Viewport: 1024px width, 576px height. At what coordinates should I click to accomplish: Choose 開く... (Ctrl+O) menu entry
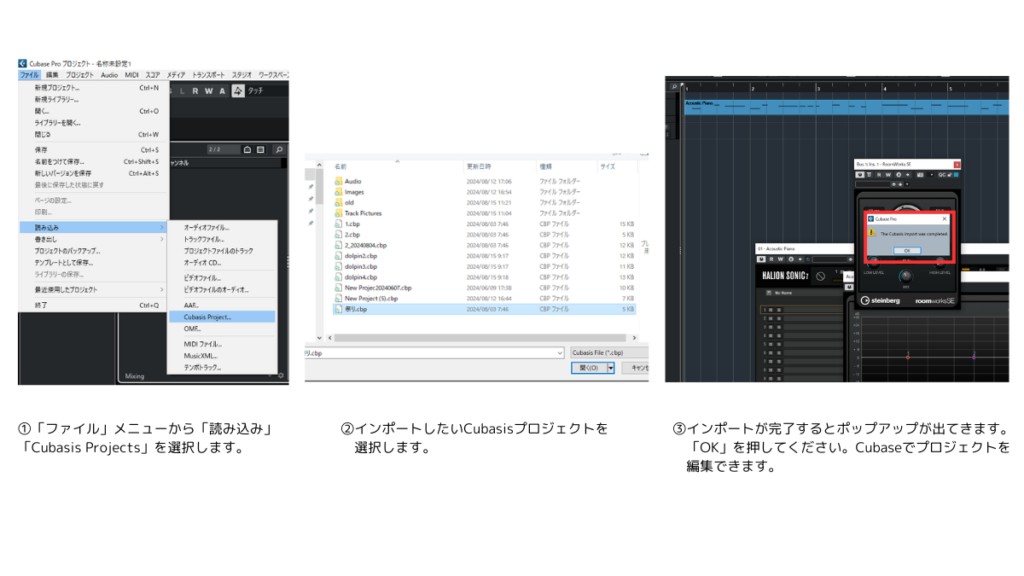point(94,111)
